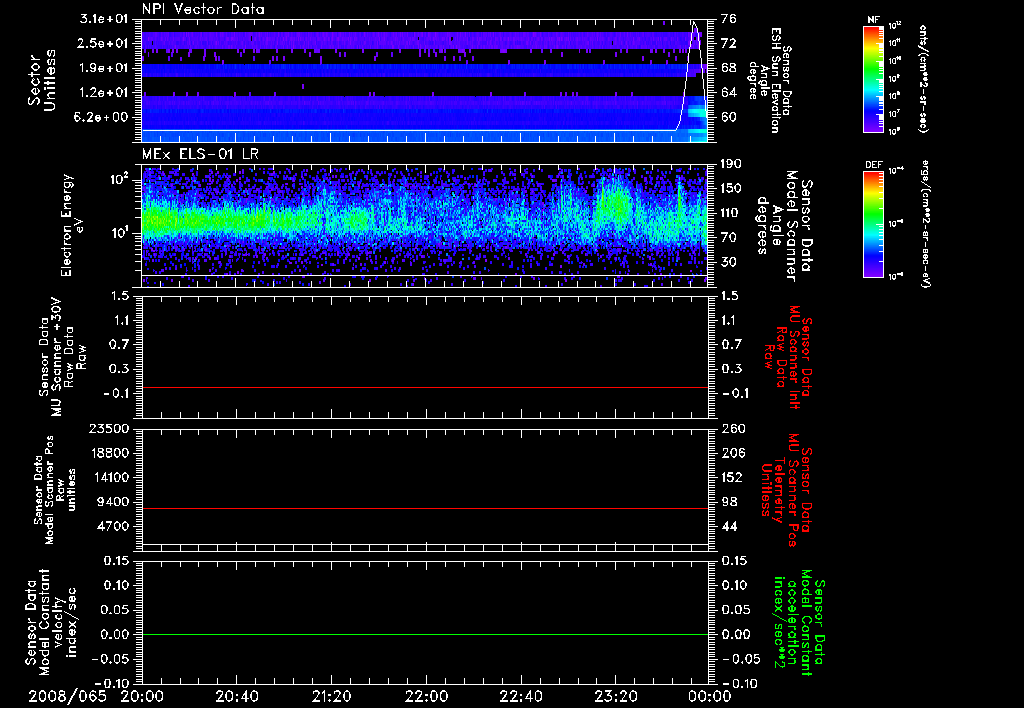Screen dimensions: 1024x708
Task: Click the red MU Scanner Int Raw Data label
Action: (x=789, y=355)
